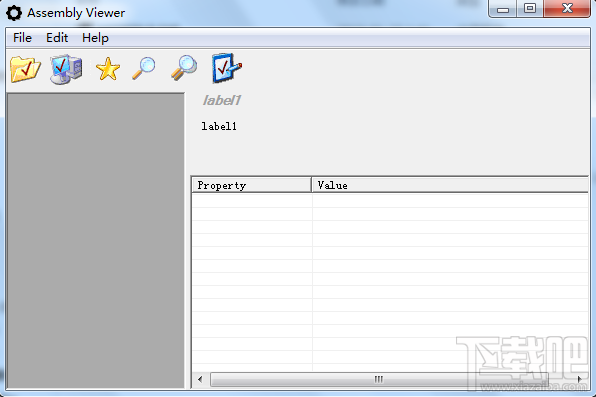The width and height of the screenshot is (596, 397).
Task: Open assembly file via folder icon
Action: click(x=25, y=69)
